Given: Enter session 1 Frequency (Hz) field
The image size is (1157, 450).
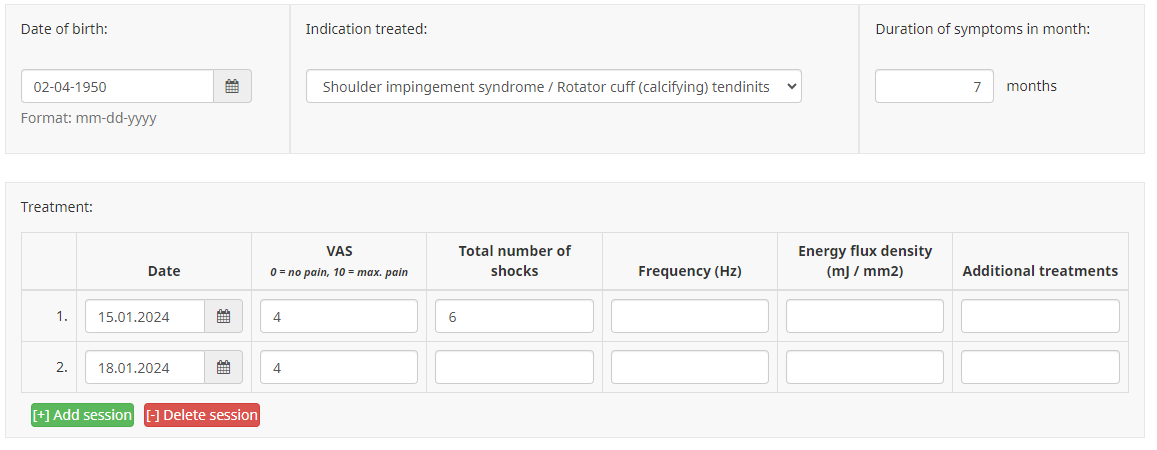Looking at the screenshot, I should pos(690,317).
